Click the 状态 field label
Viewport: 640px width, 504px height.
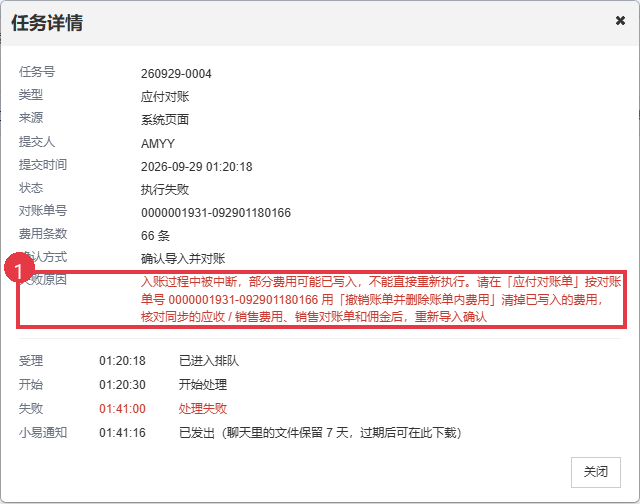point(31,187)
